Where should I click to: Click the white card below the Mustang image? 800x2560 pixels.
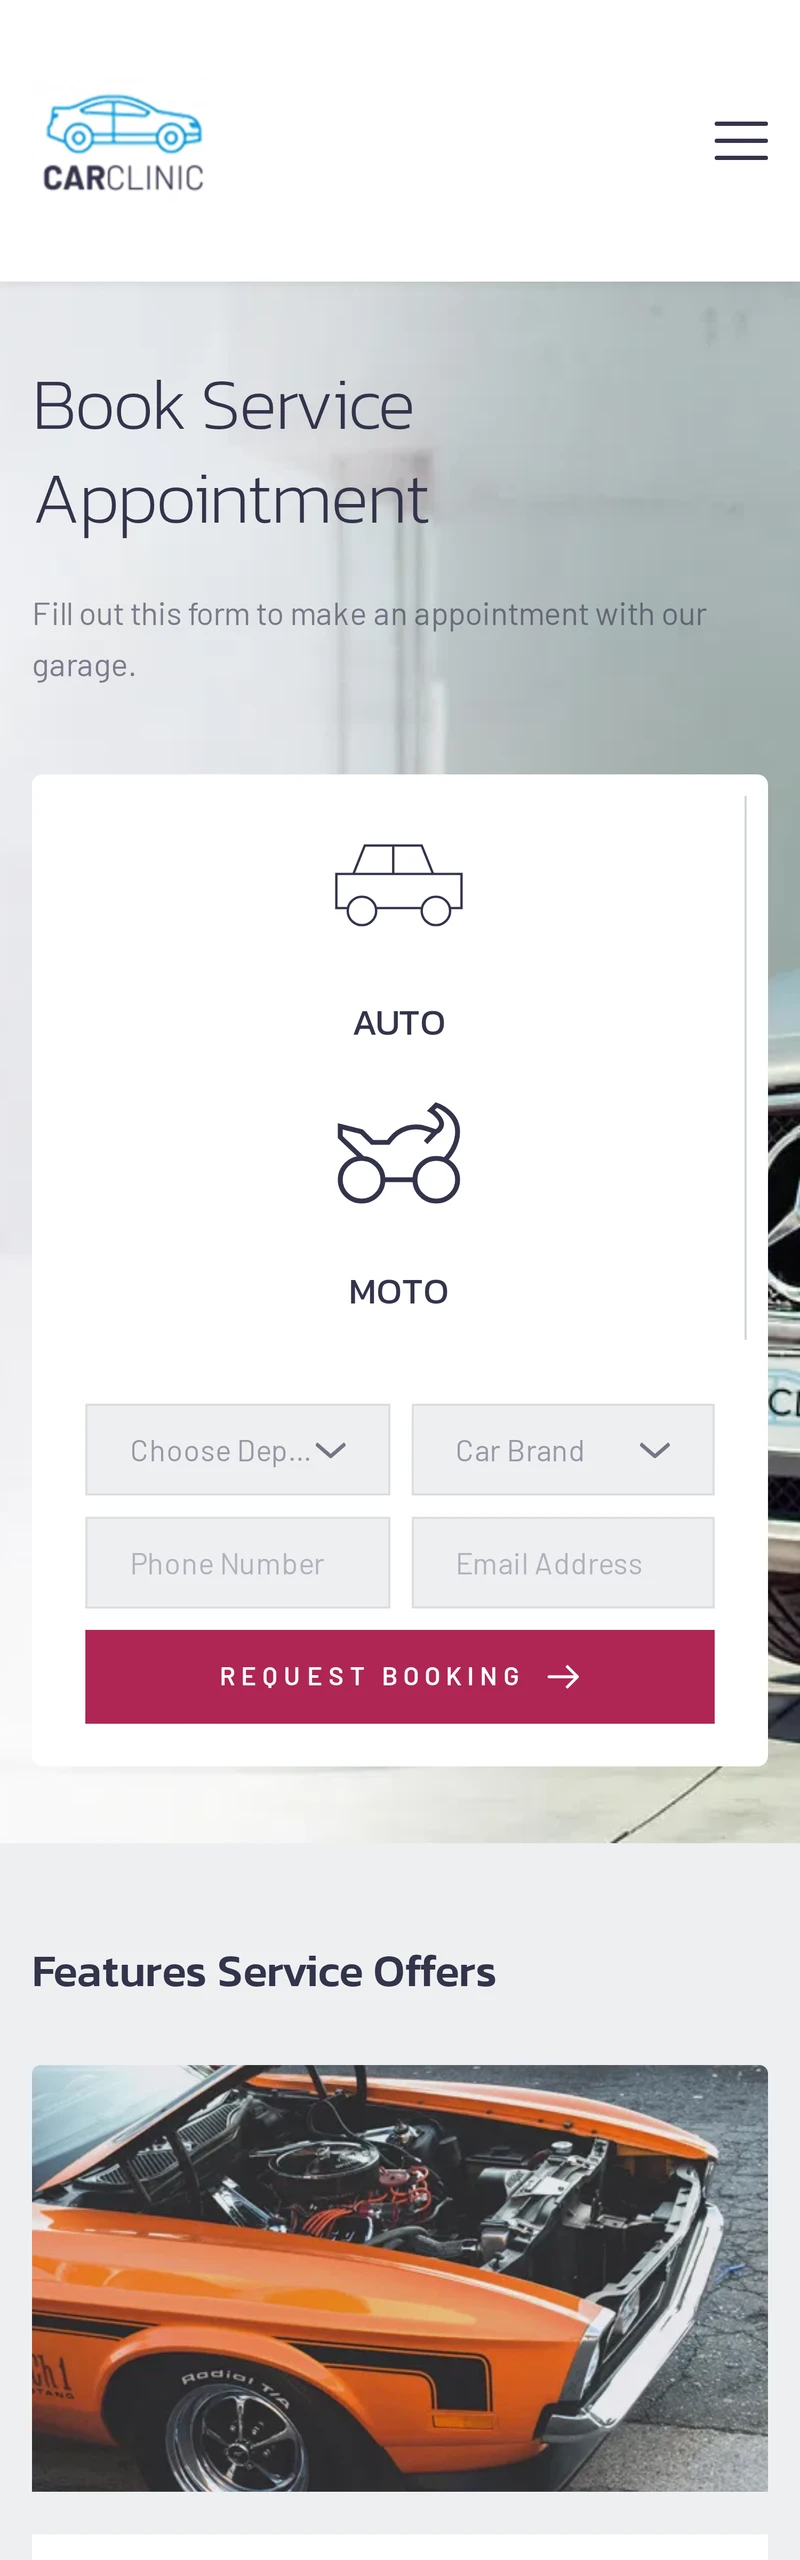pos(400,2548)
